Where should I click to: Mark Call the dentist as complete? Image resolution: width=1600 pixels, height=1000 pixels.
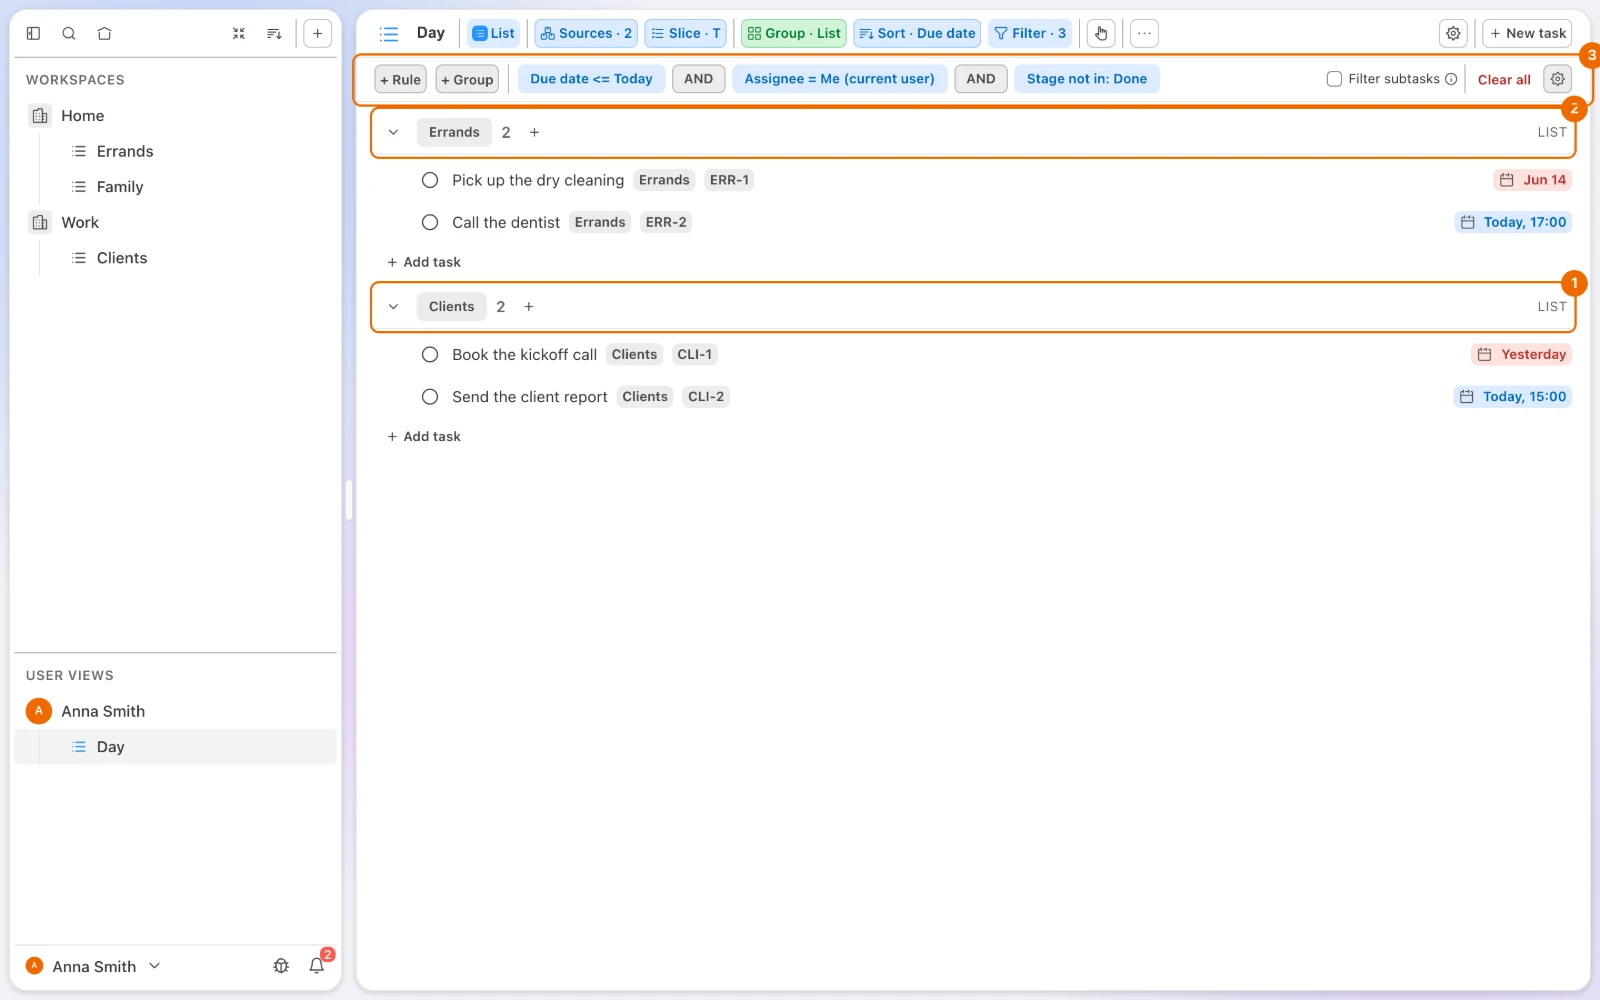430,222
